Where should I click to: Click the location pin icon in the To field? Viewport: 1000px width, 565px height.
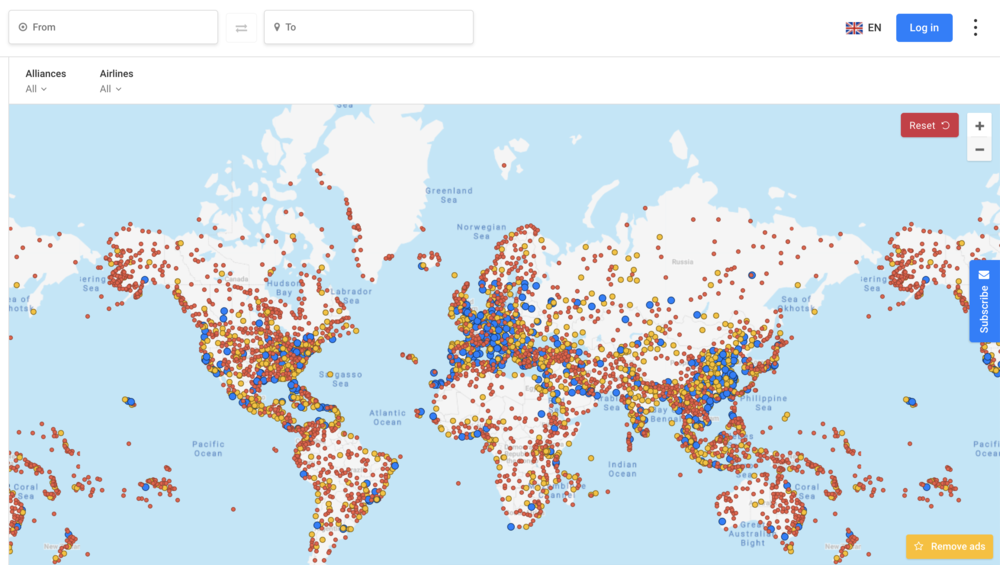click(277, 27)
